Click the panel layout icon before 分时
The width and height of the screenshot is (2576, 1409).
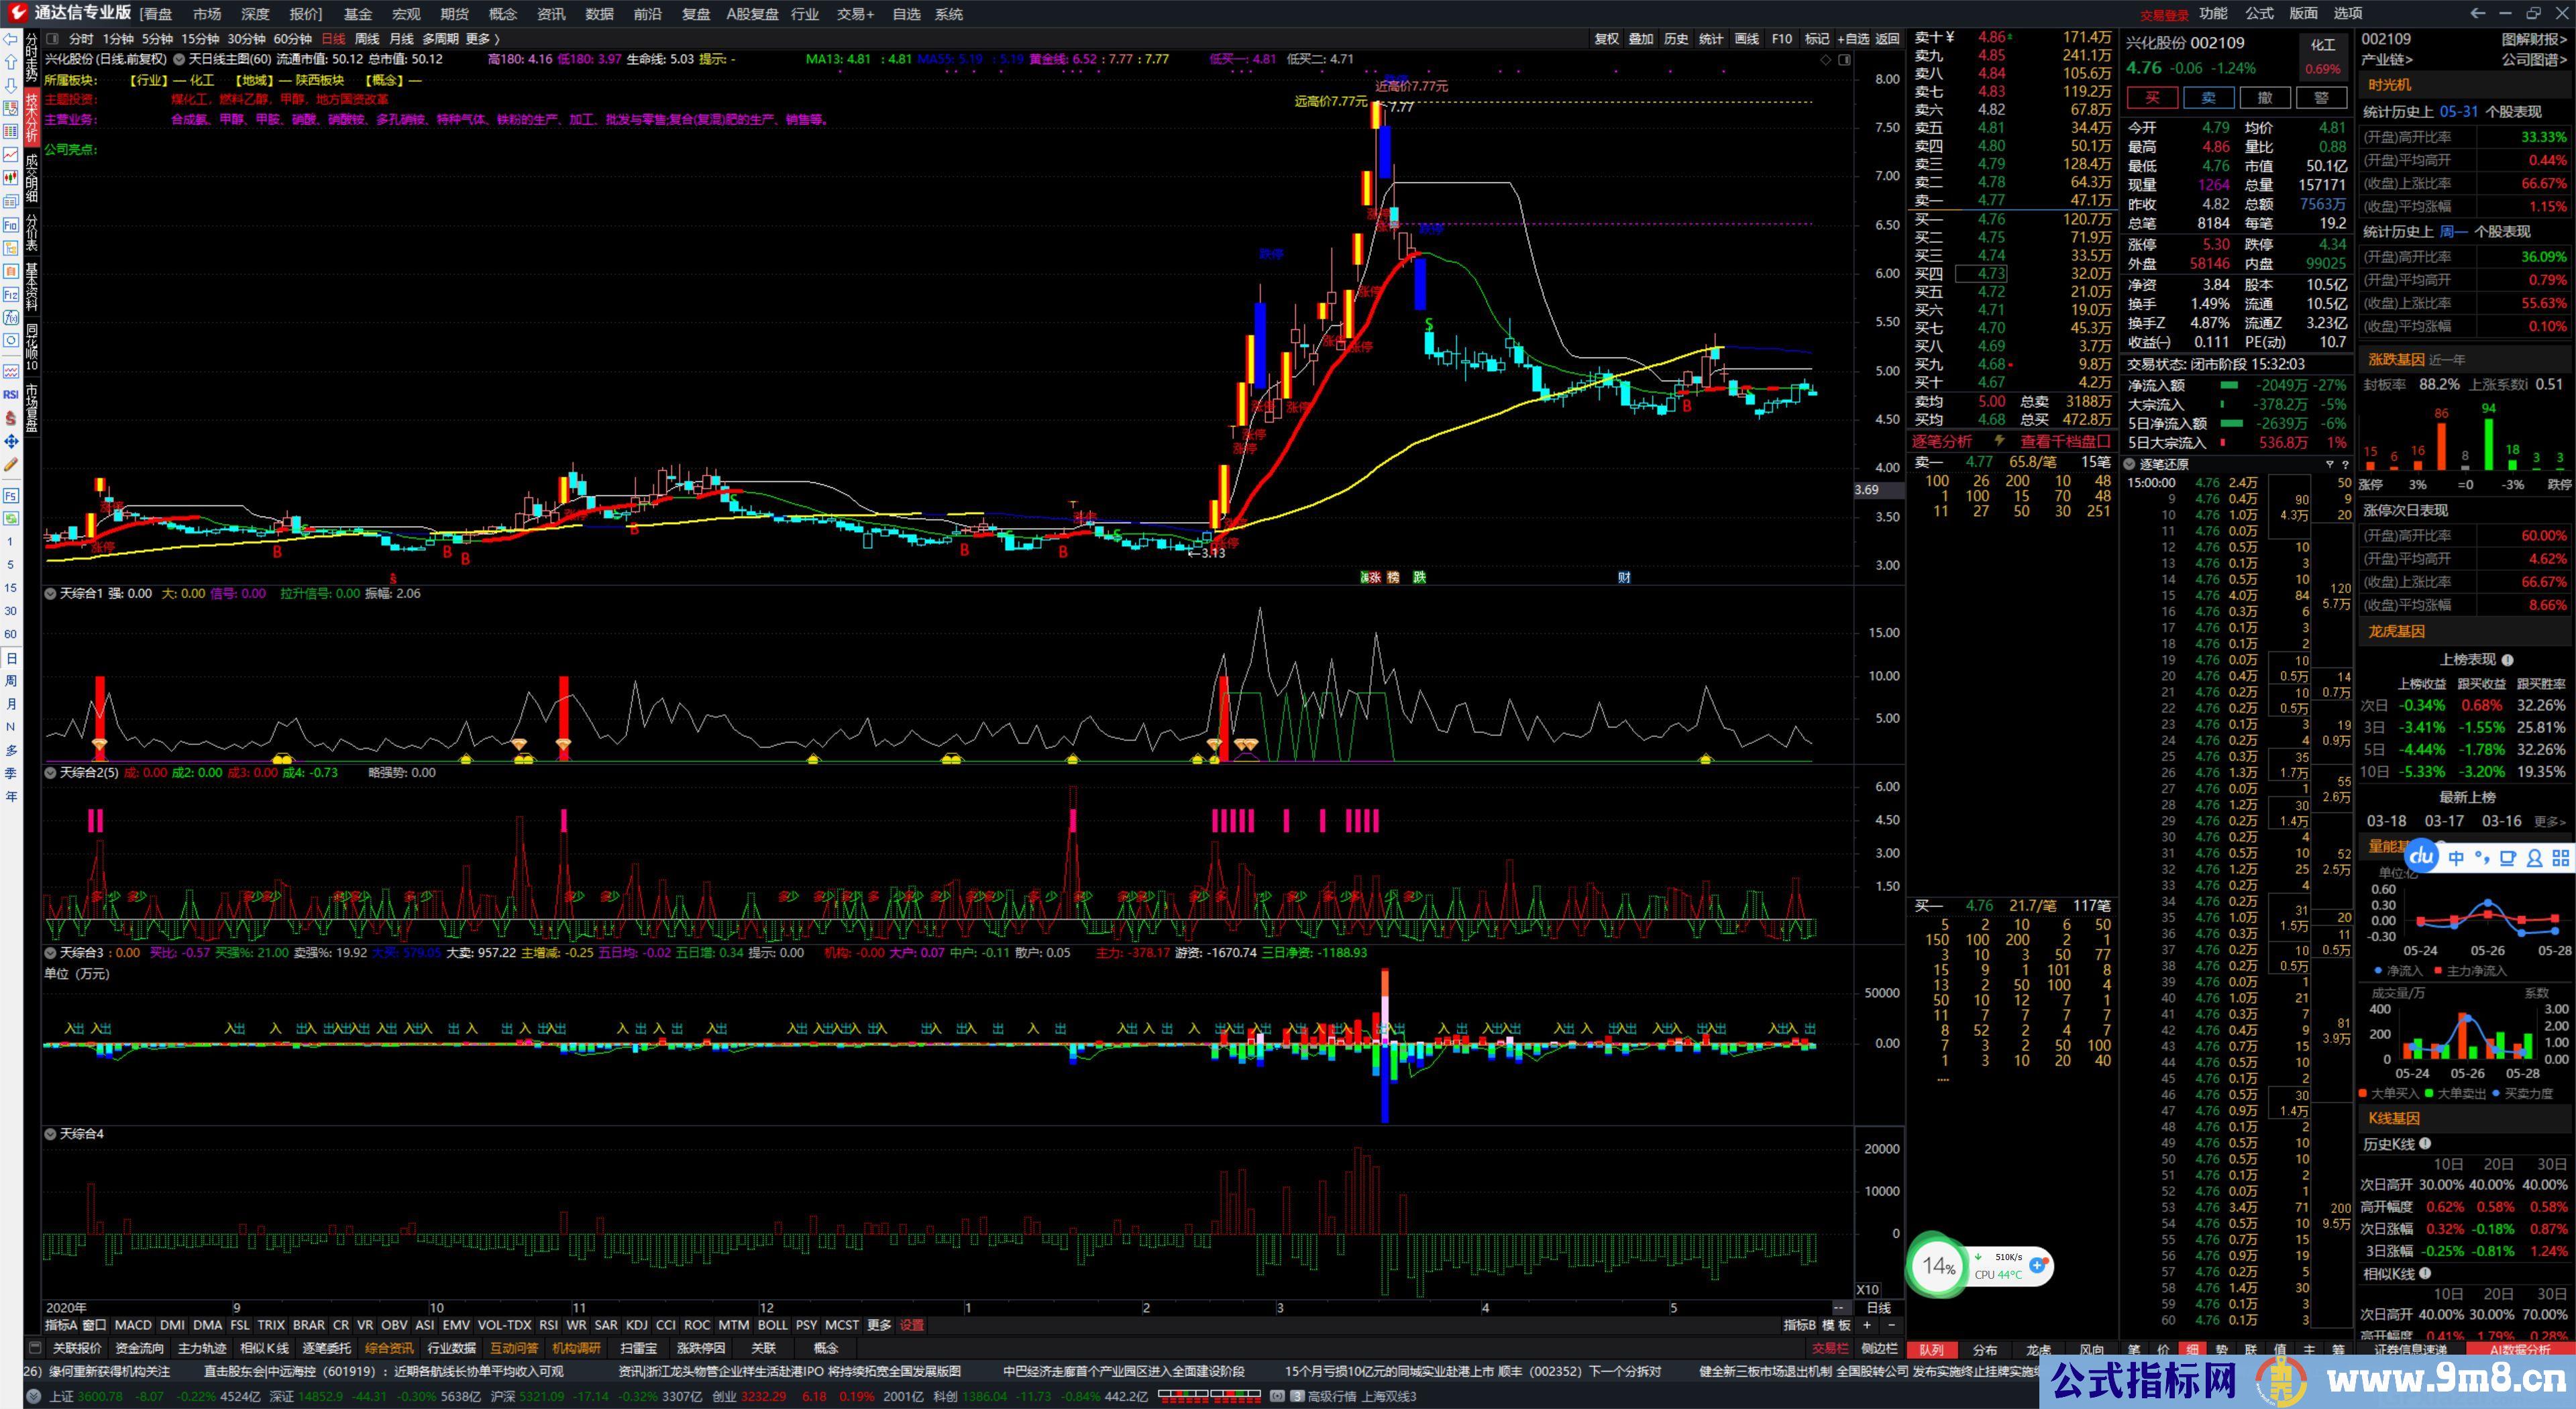pyautogui.click(x=52, y=39)
